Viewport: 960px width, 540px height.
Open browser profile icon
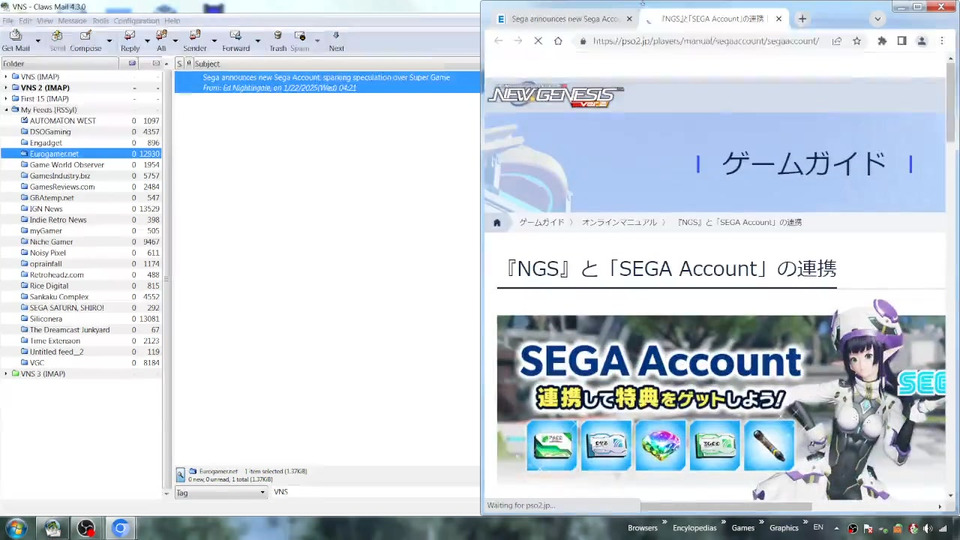pyautogui.click(x=921, y=41)
